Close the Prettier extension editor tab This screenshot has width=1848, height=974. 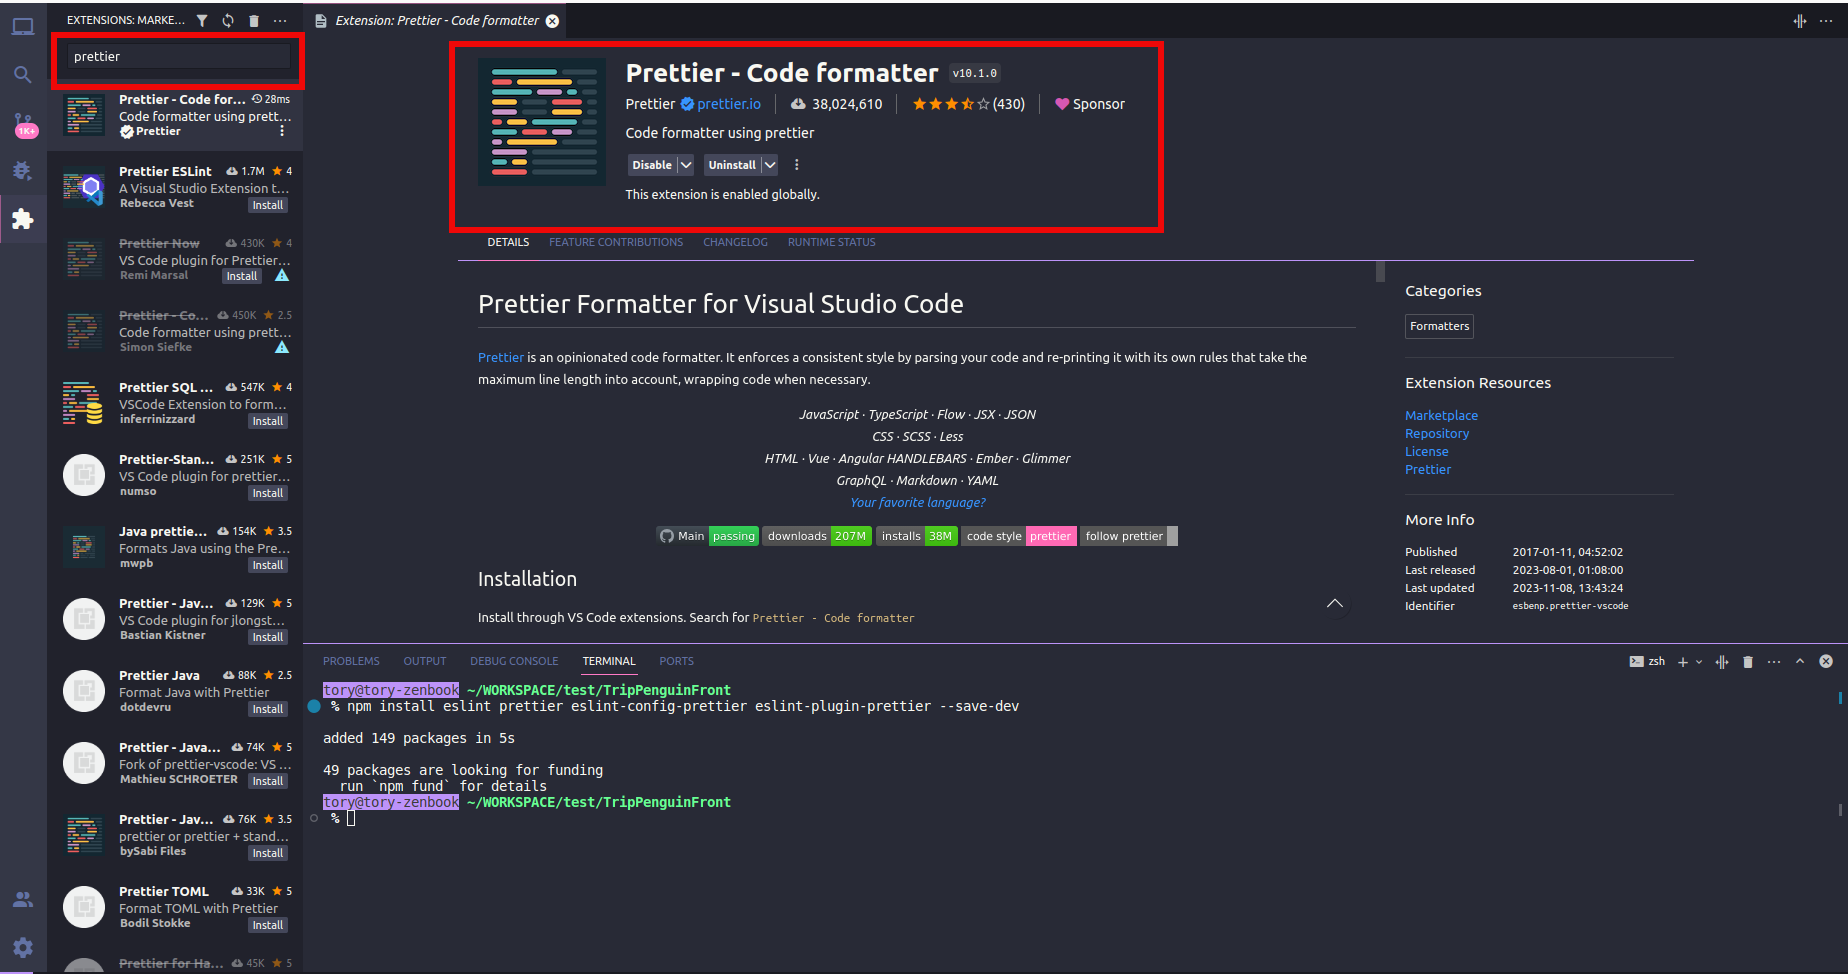point(552,21)
